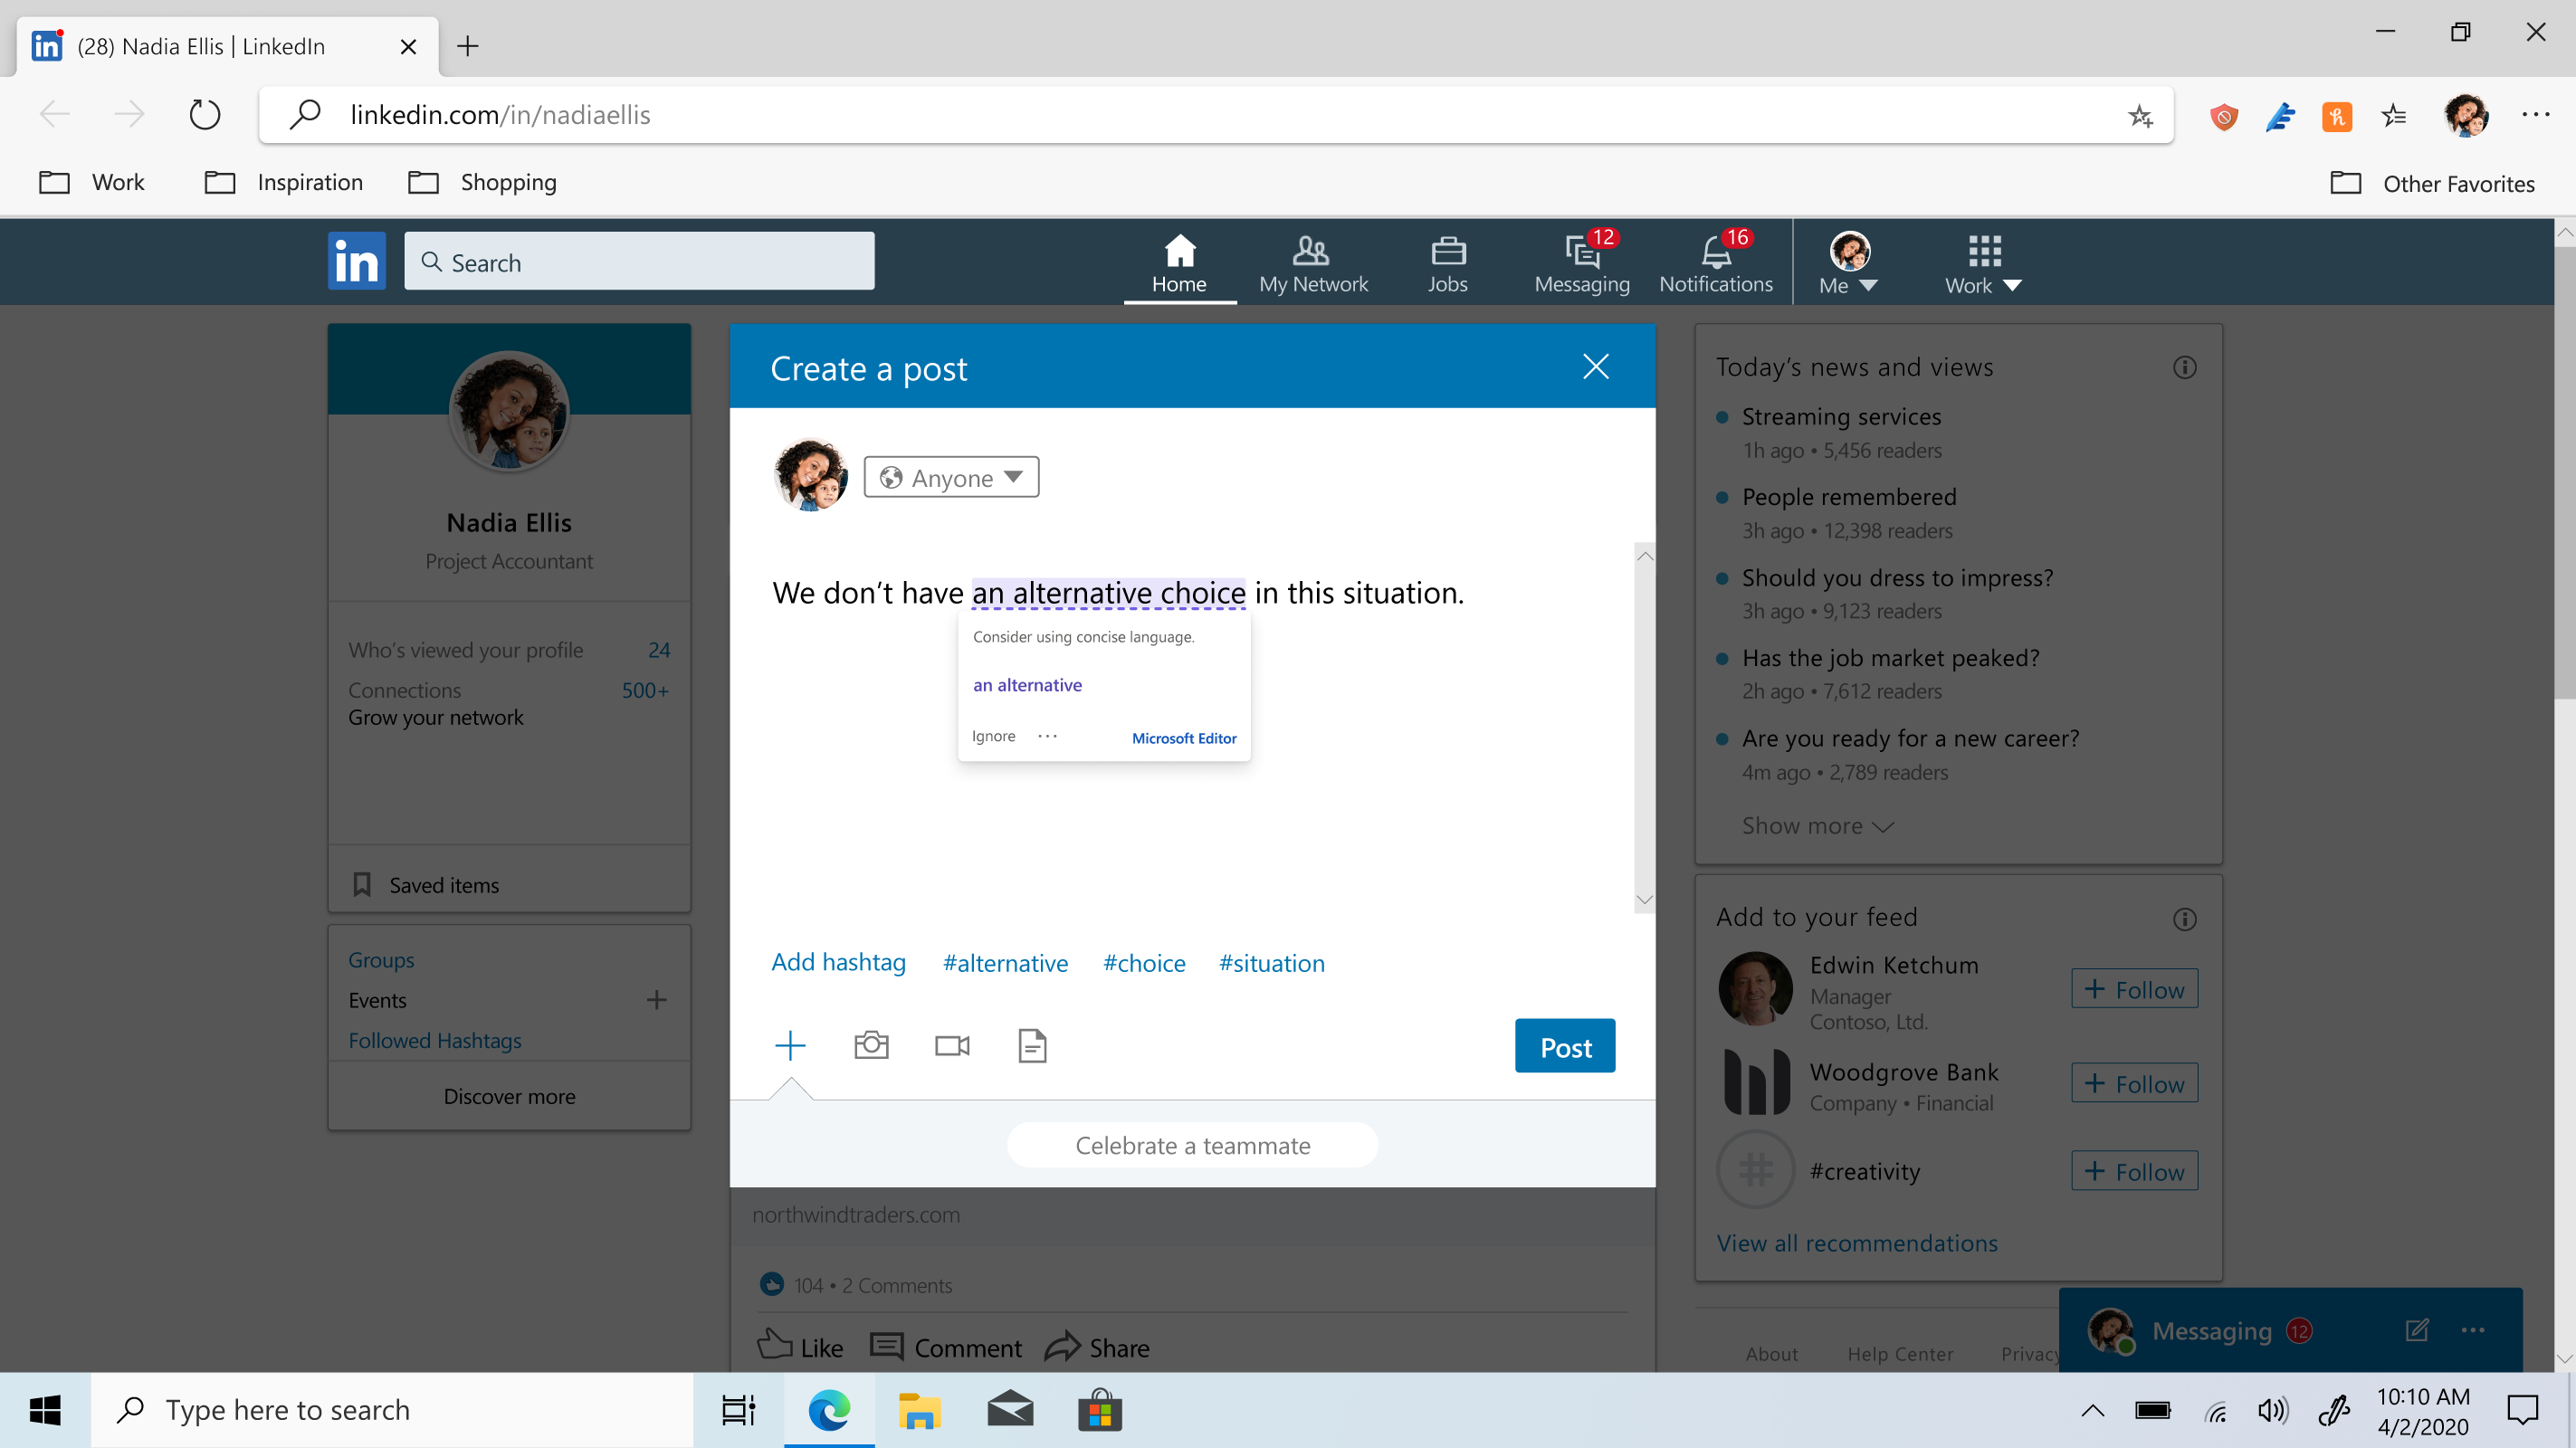
Task: Click the Jobs briefcase icon
Action: point(1447,263)
